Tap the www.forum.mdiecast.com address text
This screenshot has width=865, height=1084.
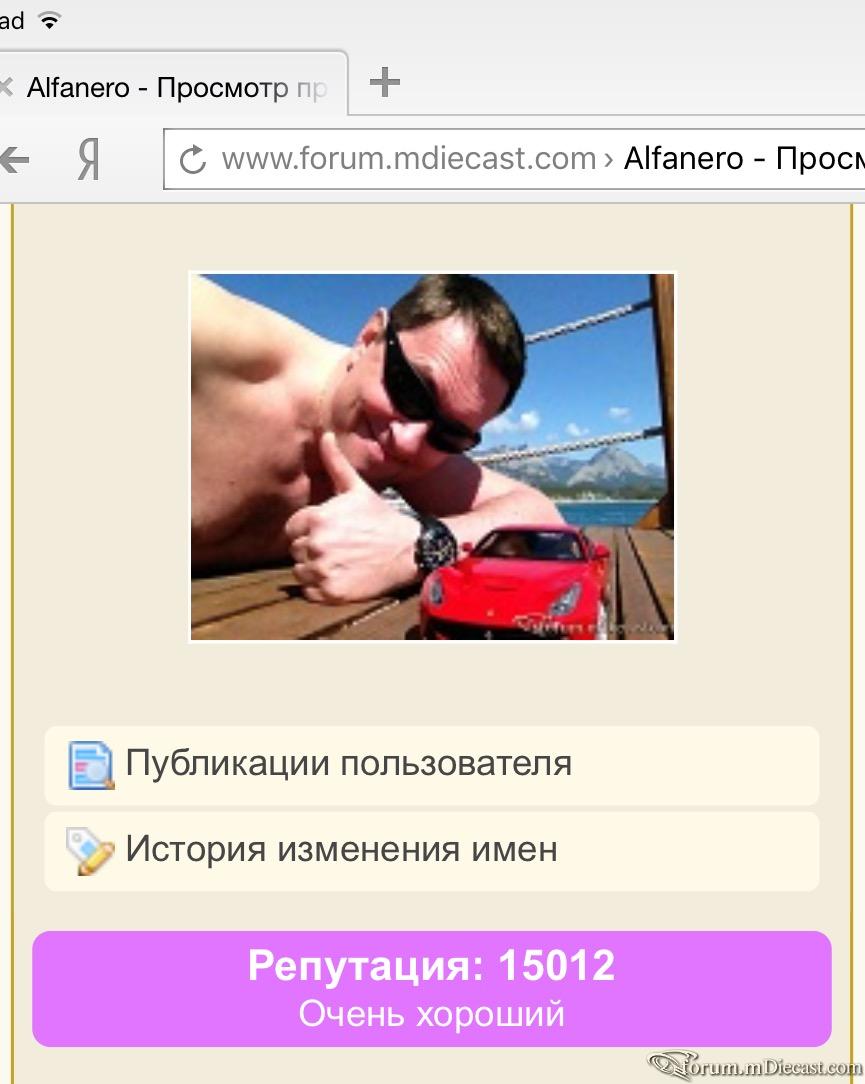click(409, 158)
